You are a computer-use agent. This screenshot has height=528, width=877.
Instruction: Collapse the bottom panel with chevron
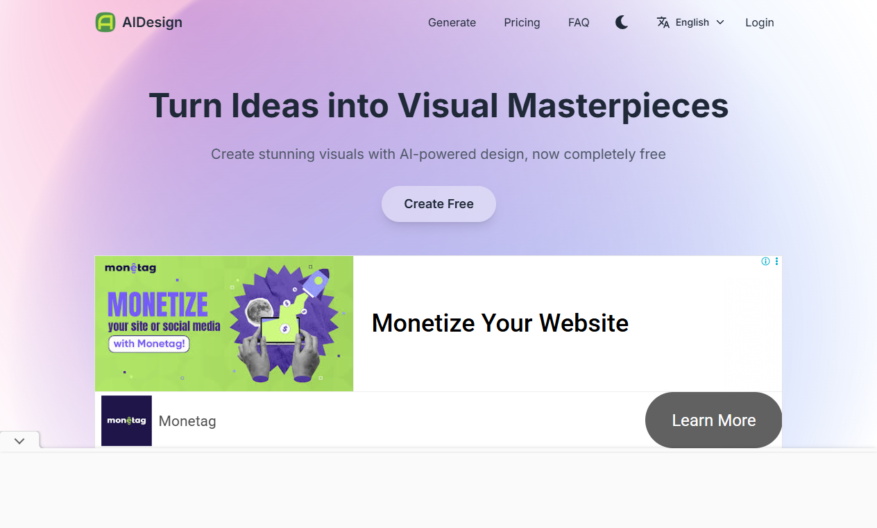coord(20,441)
